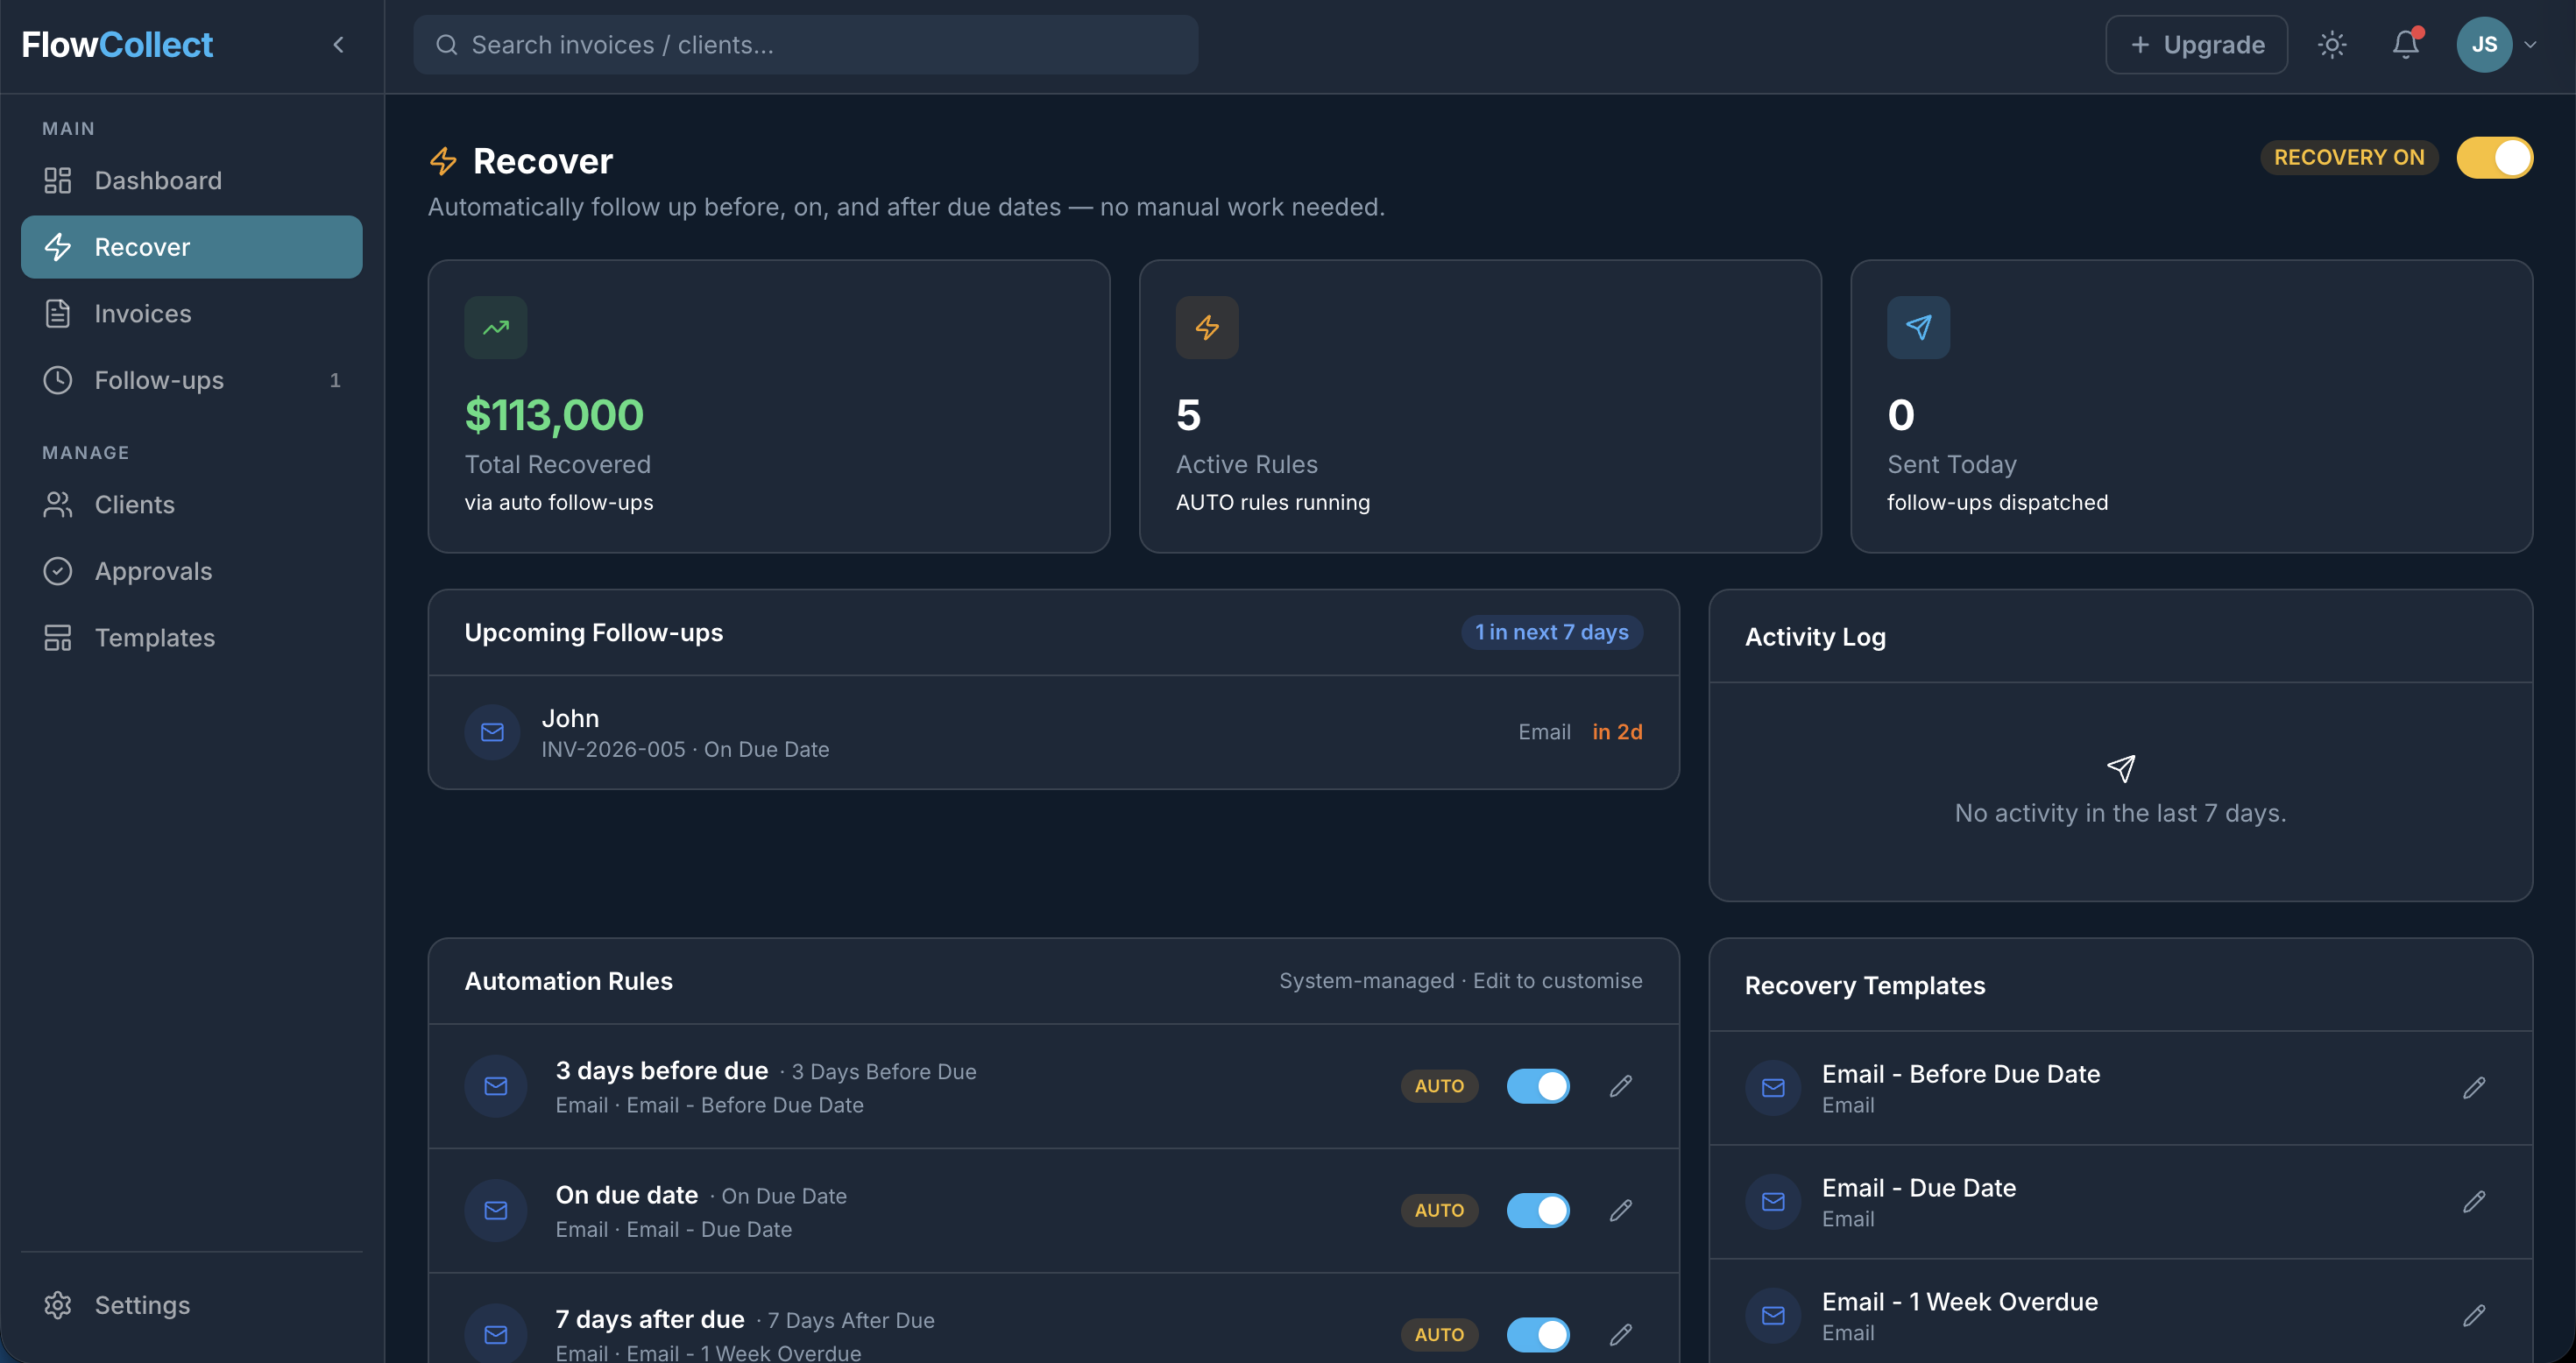Screen dimensions: 2576x1363
Task: Open the Clients page
Action: point(191,504)
